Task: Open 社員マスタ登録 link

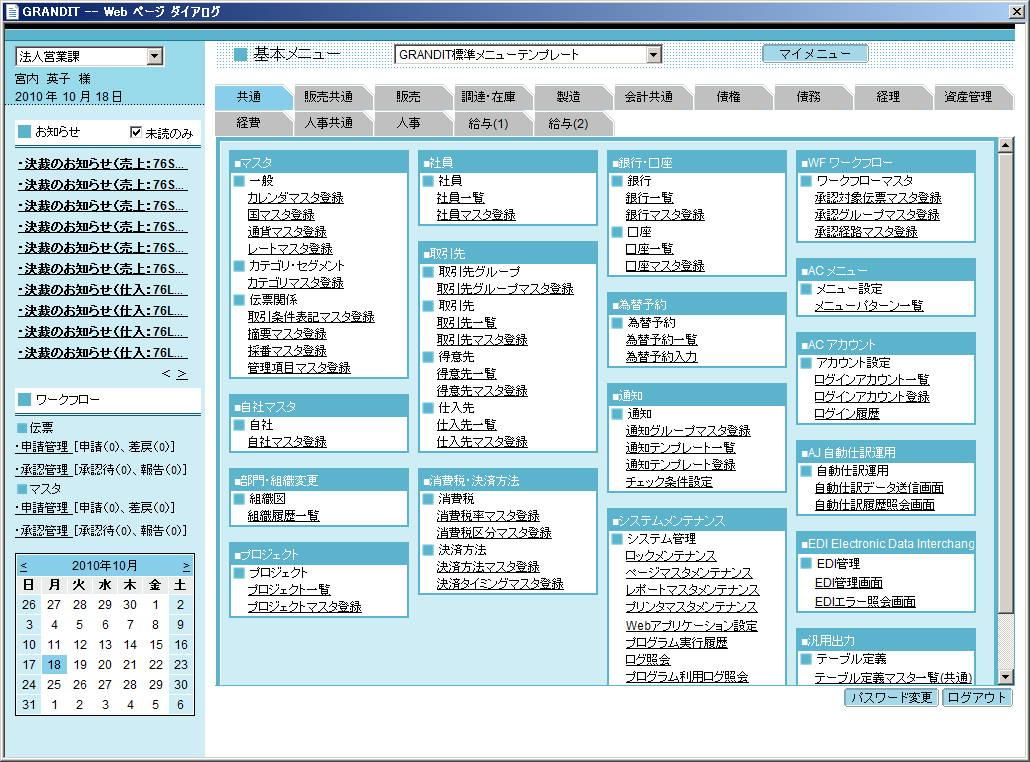Action: [476, 215]
